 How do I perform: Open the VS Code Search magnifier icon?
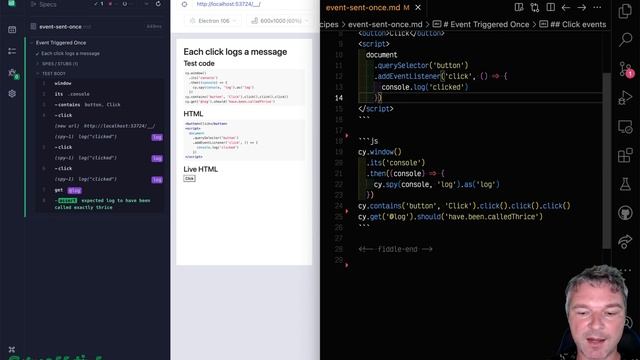tap(625, 40)
